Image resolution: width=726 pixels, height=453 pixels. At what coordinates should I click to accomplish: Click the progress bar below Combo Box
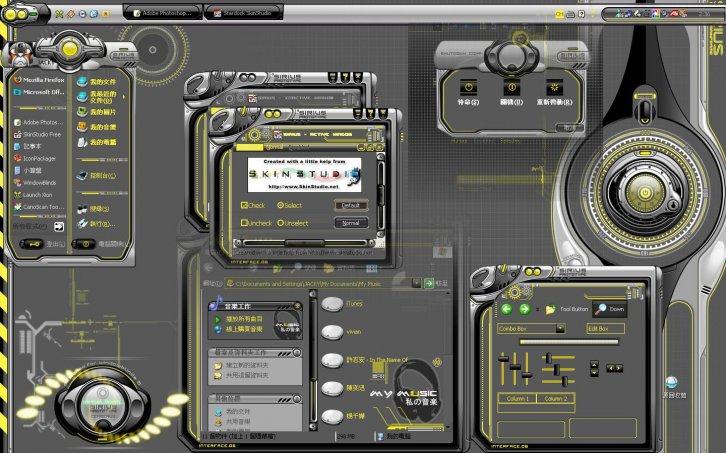(569, 342)
